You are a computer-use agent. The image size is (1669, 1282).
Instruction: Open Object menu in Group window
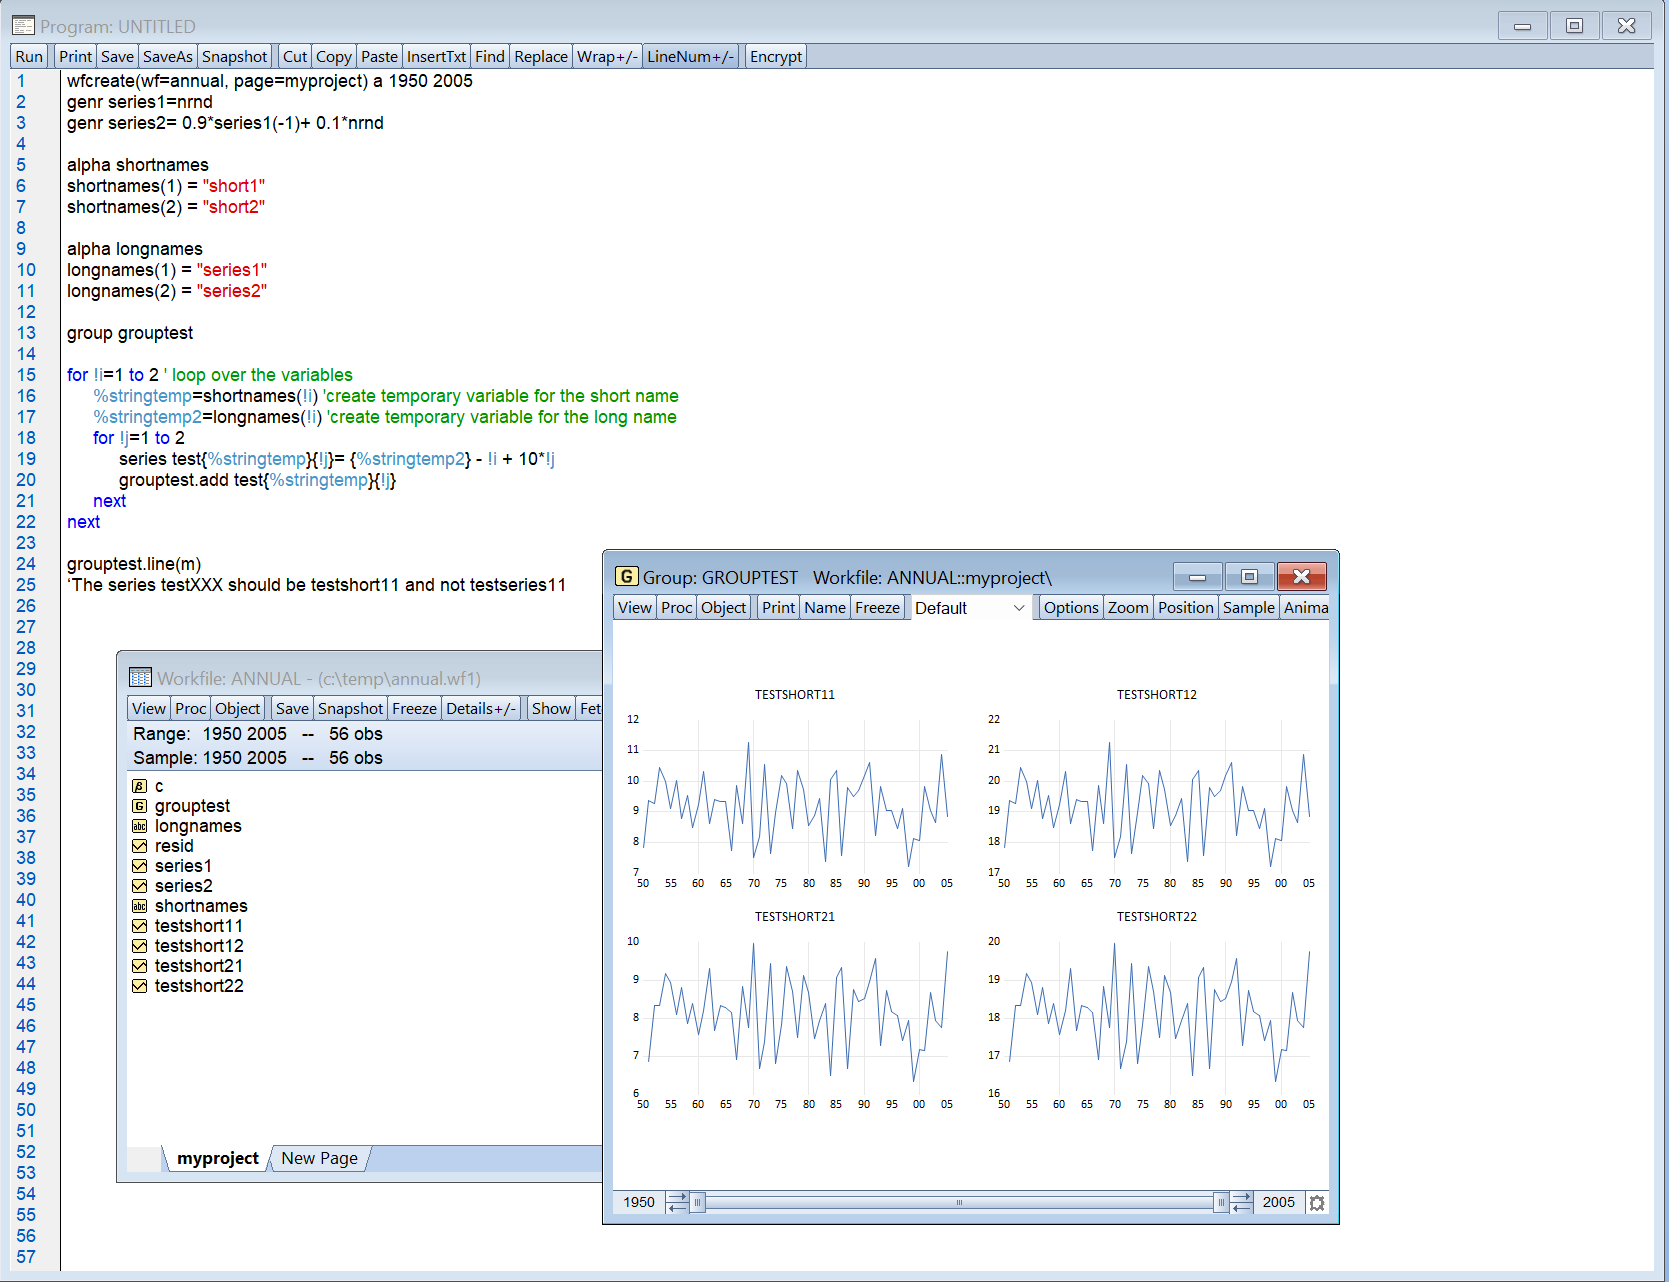(x=724, y=608)
